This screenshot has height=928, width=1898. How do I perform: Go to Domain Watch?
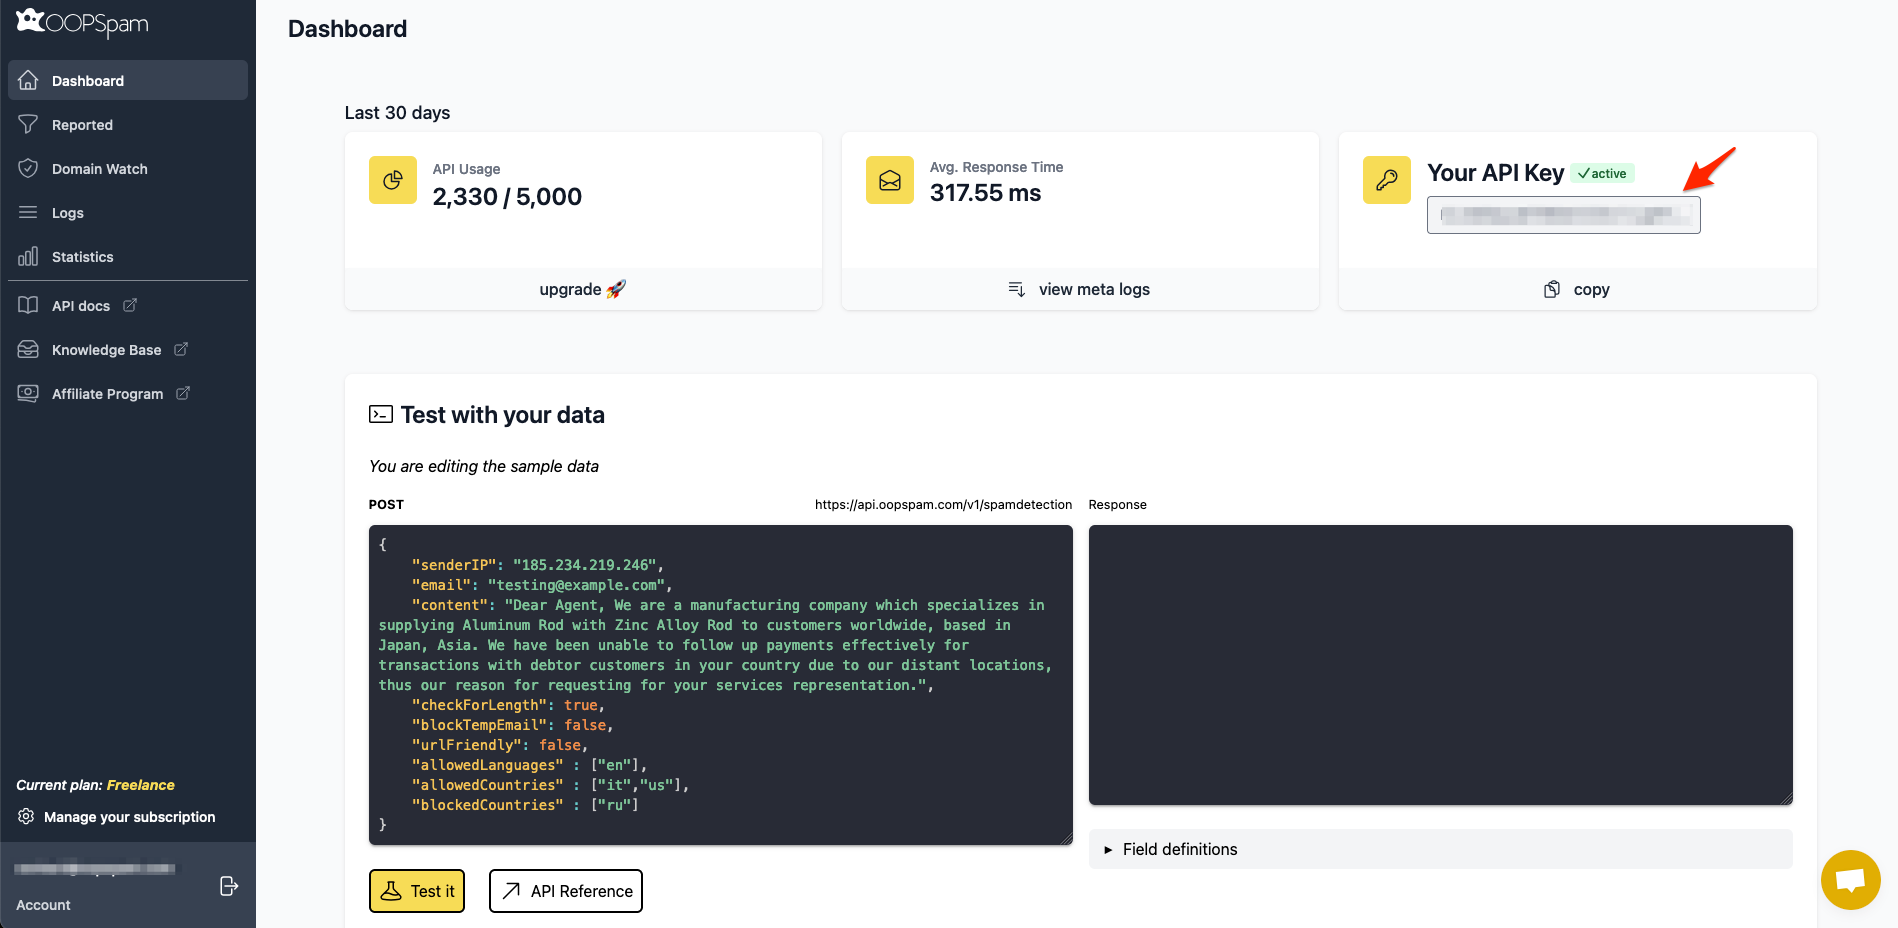128,168
